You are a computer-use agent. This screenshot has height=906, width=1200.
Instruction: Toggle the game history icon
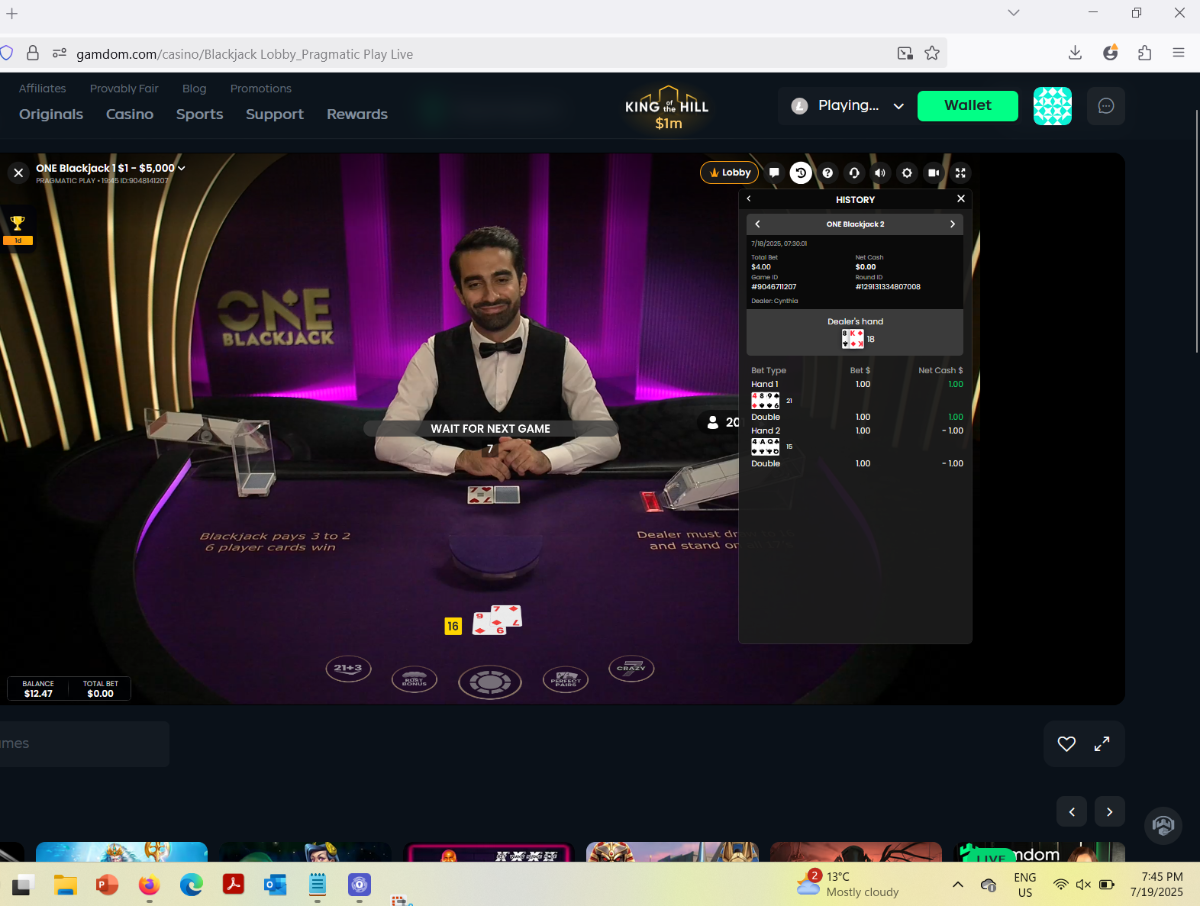[801, 173]
